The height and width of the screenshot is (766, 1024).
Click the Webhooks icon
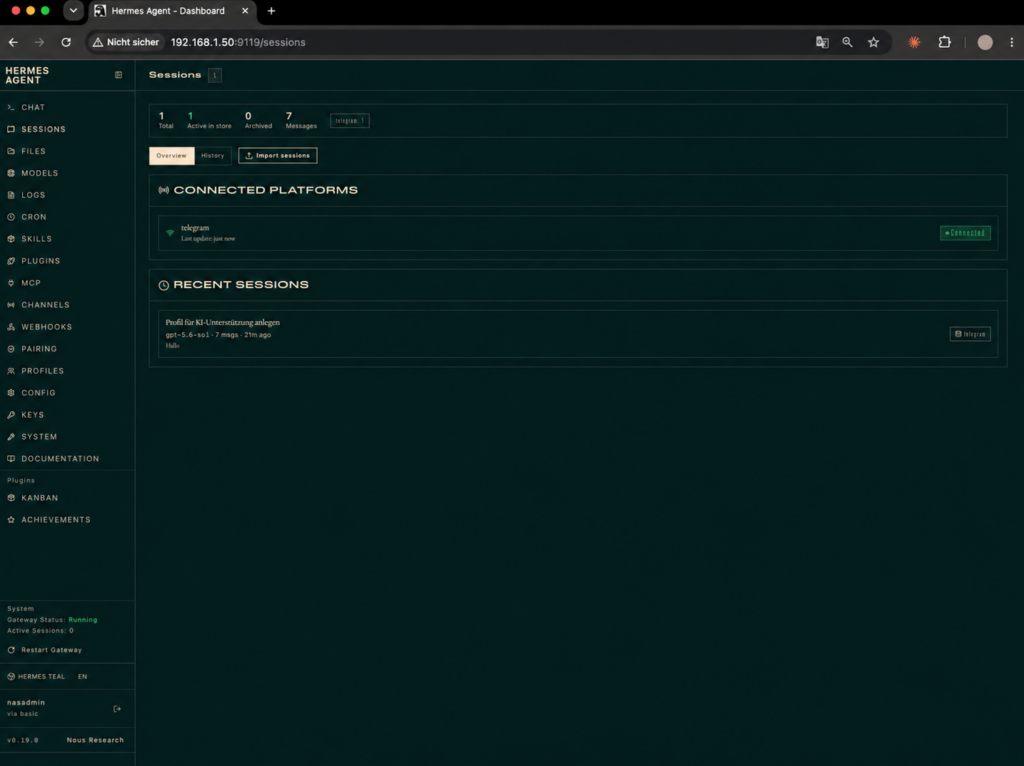click(x=11, y=327)
